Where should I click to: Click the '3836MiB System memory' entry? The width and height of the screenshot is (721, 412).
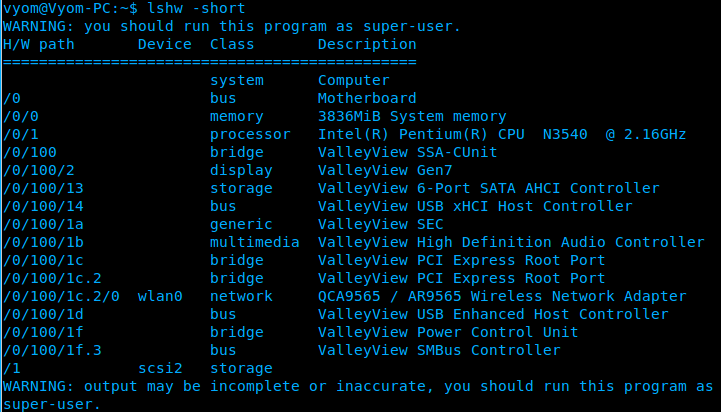tap(412, 116)
